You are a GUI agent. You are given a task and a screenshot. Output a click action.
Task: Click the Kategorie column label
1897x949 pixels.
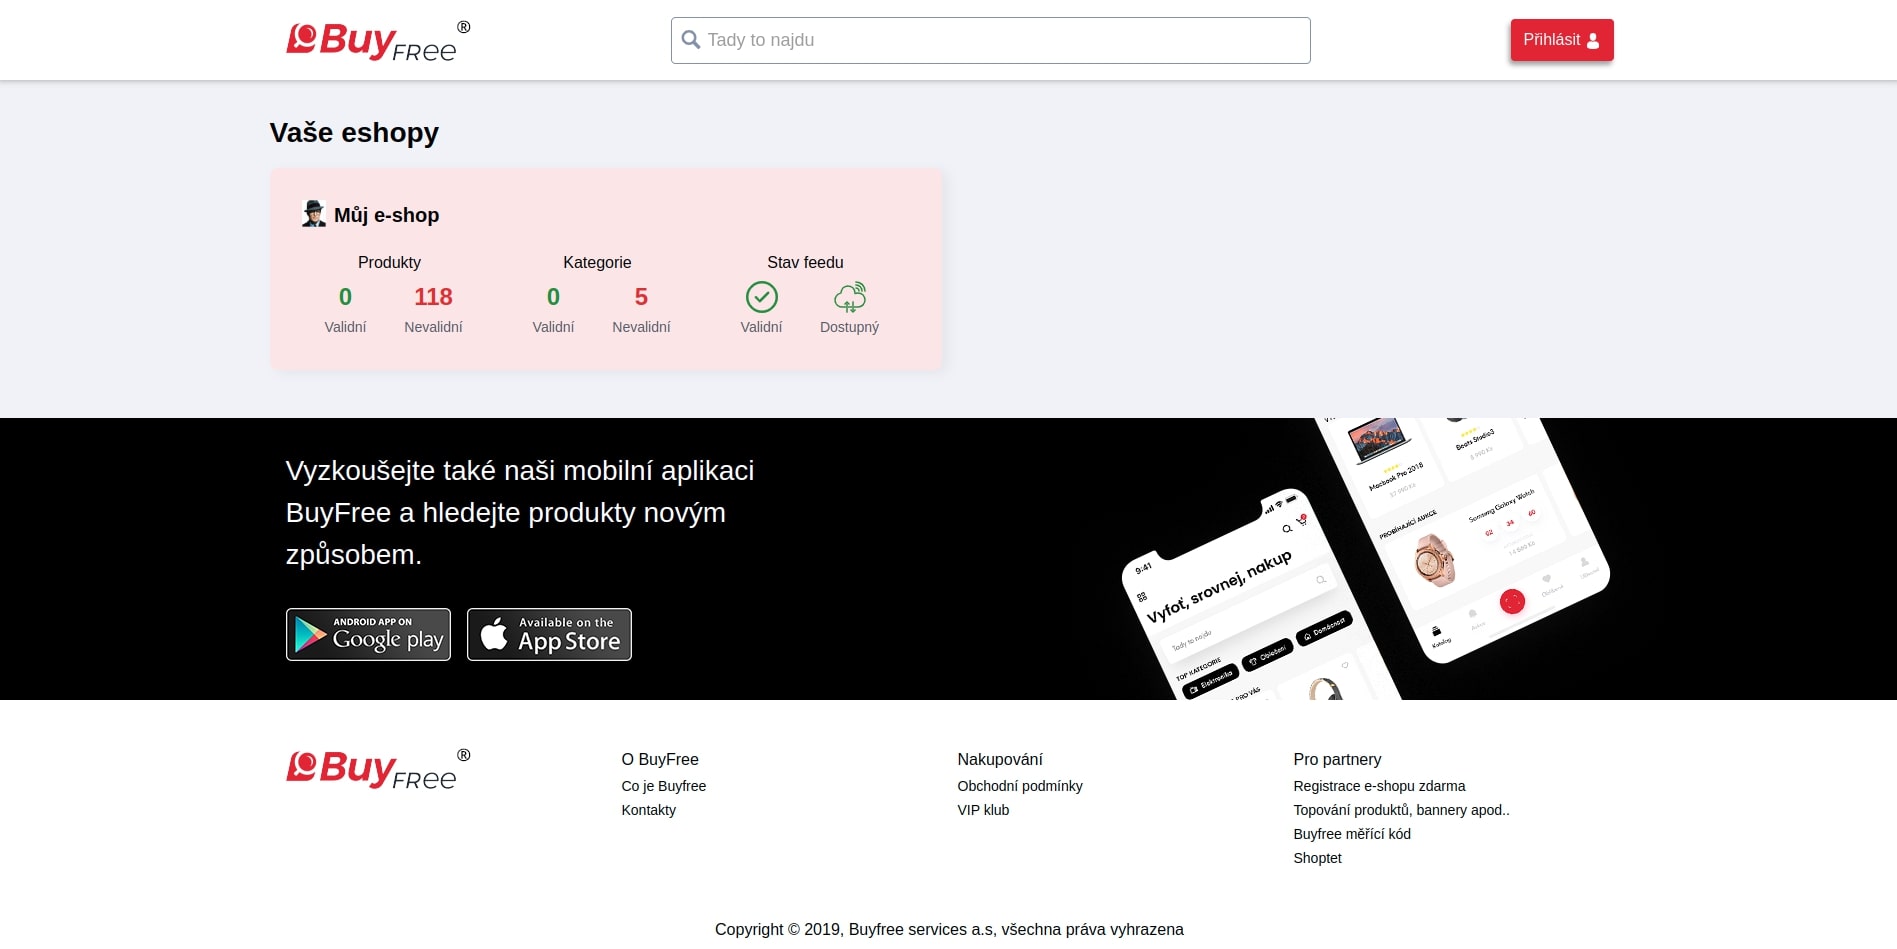[597, 262]
